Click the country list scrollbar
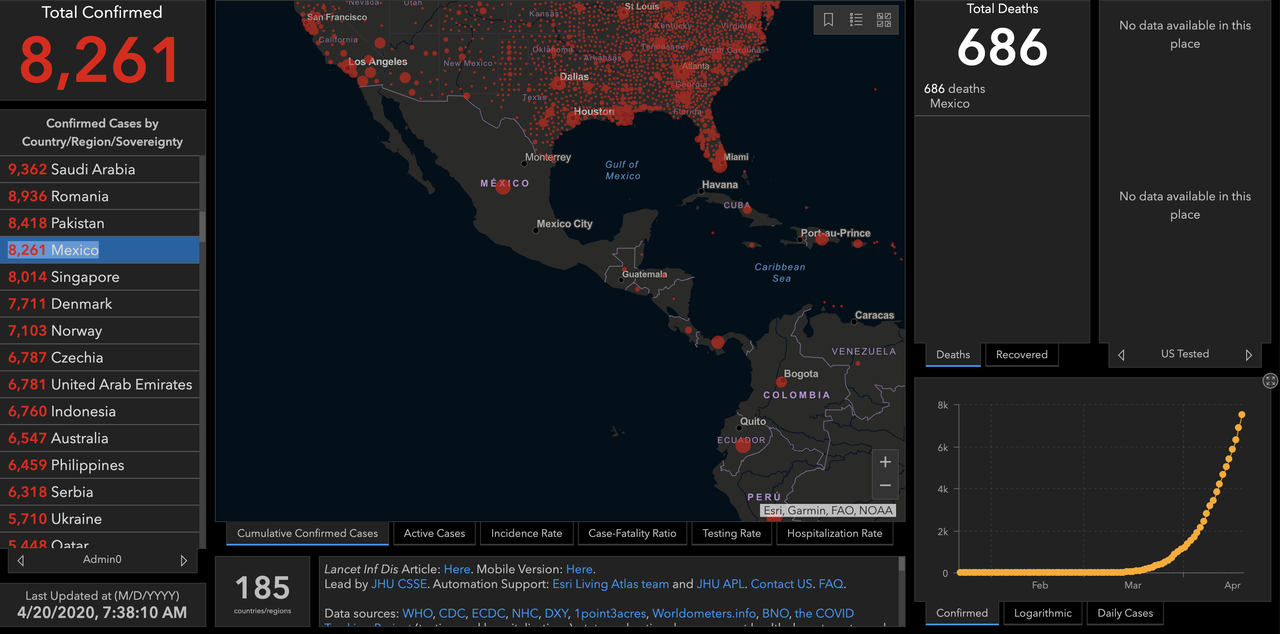 pyautogui.click(x=203, y=225)
